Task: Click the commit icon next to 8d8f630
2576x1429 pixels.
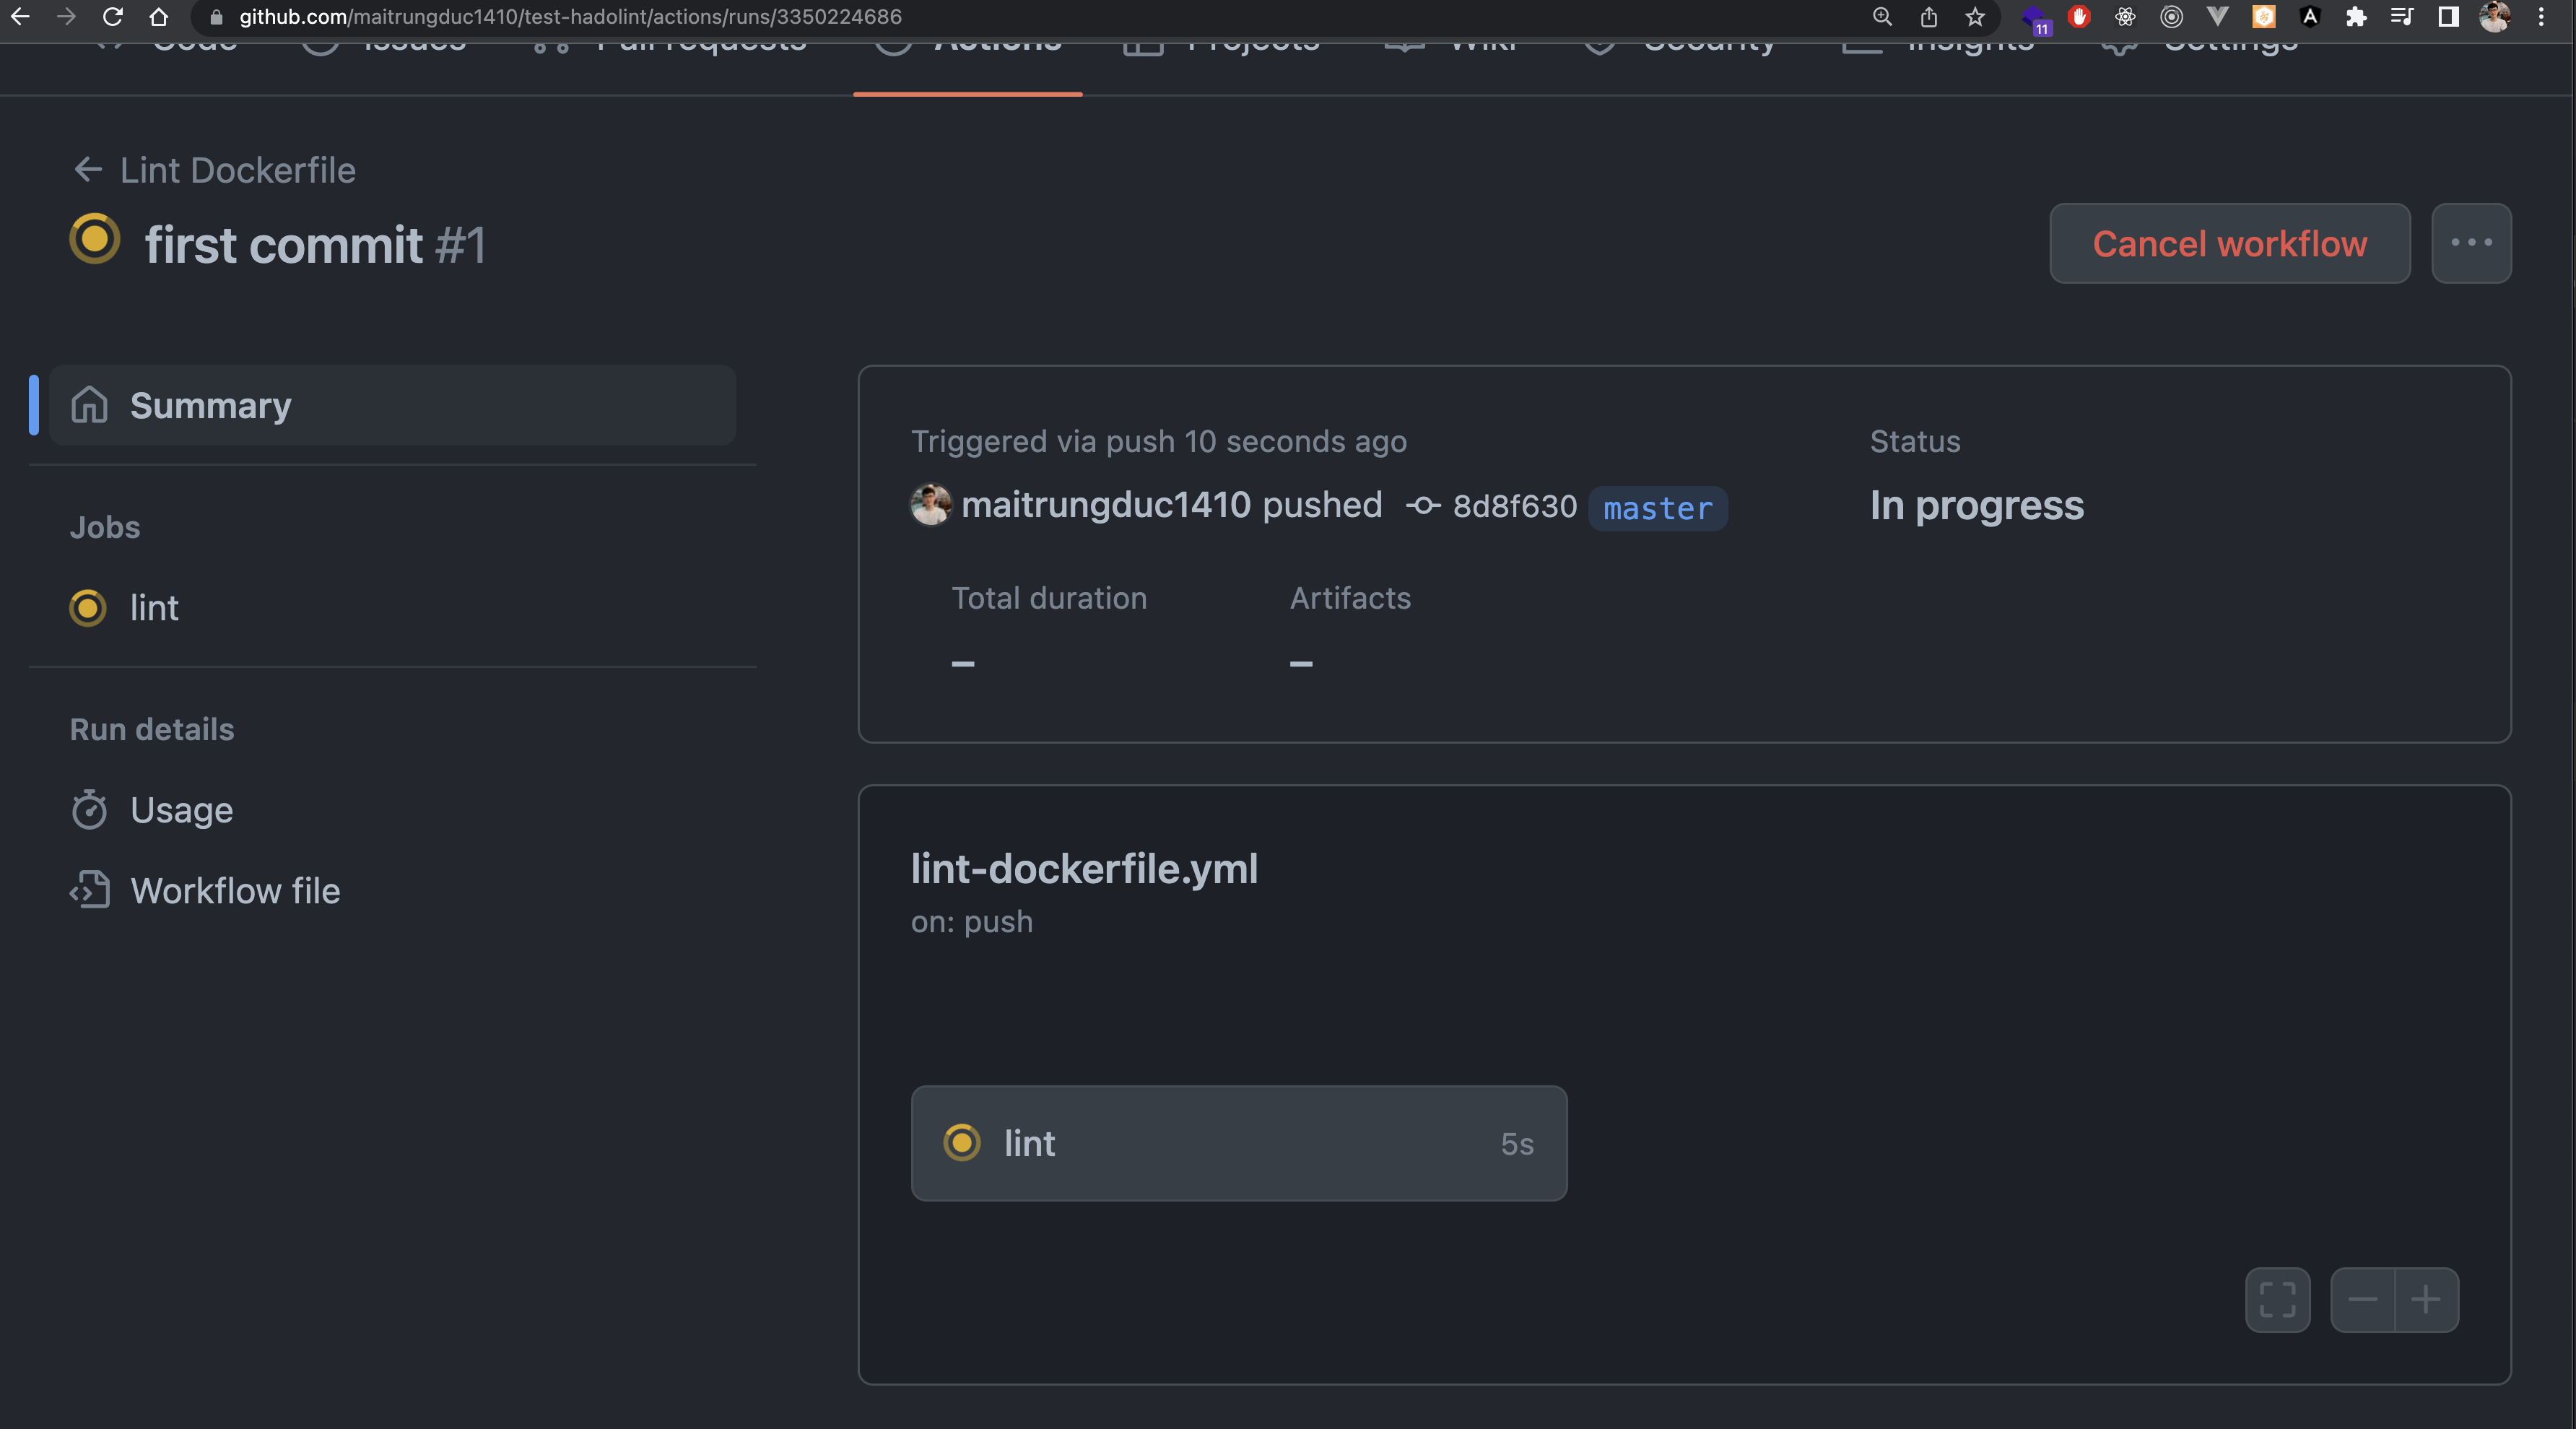Action: coord(1422,506)
